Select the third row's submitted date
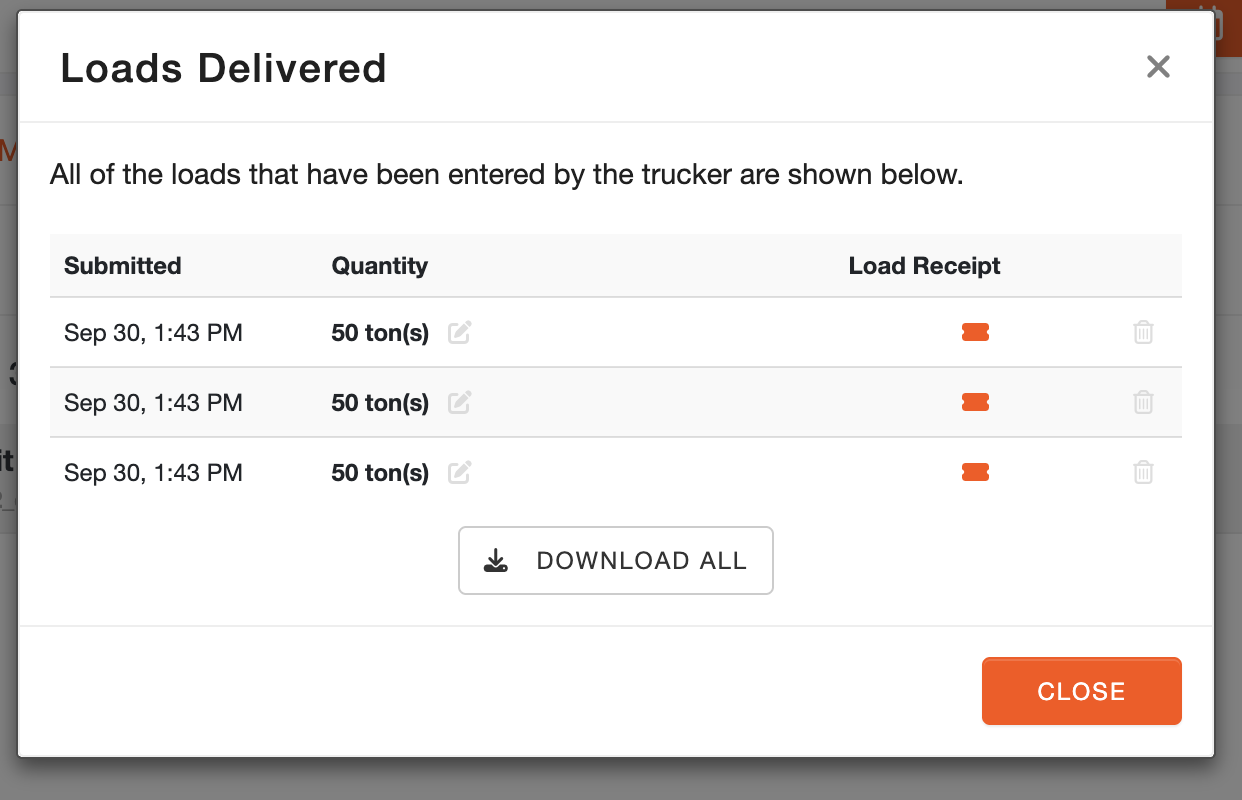1242x800 pixels. [x=153, y=473]
